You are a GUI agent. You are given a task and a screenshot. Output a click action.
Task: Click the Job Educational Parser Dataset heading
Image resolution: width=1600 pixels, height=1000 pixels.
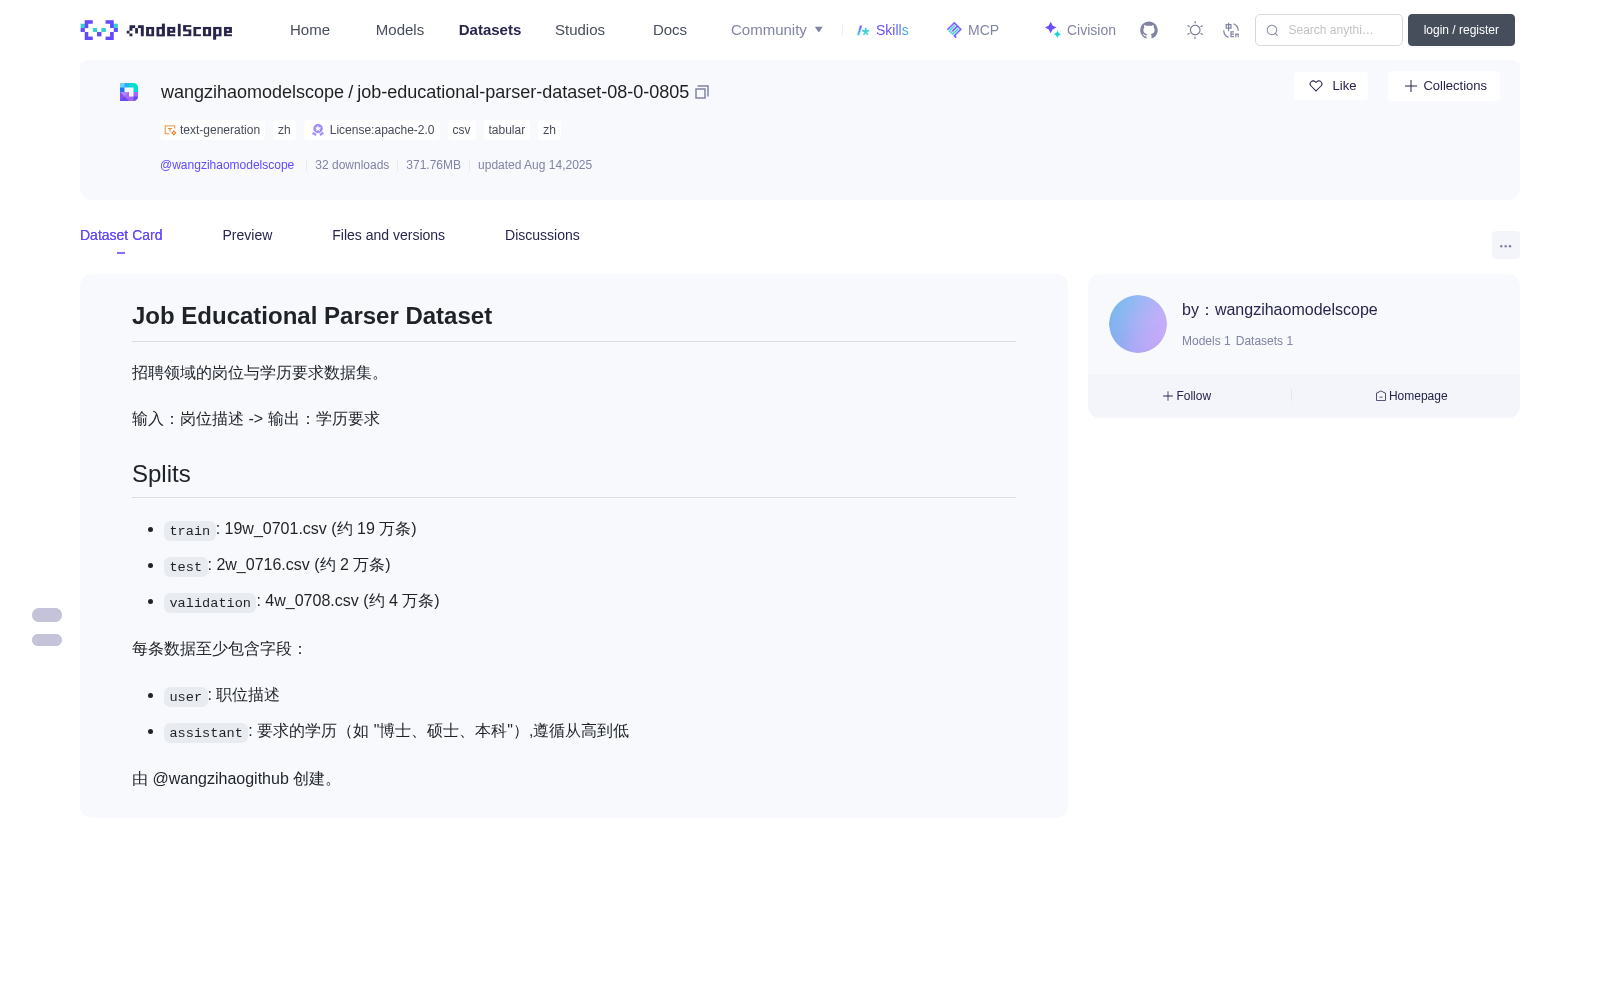(x=312, y=316)
